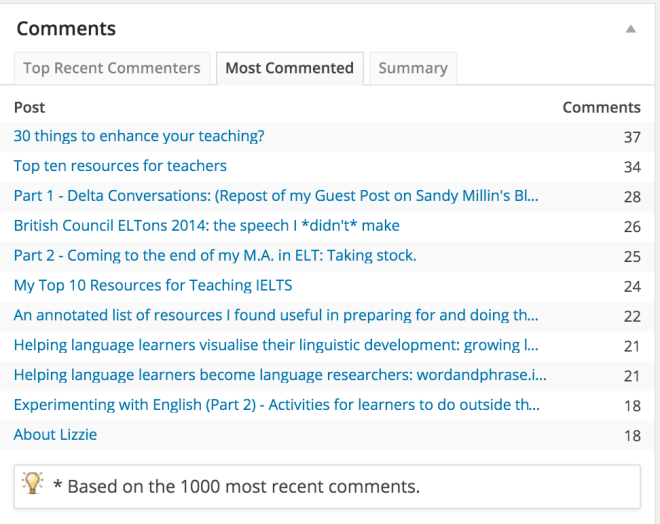
Task: Open Experimenting with English (Part 2) post
Action: point(276,406)
